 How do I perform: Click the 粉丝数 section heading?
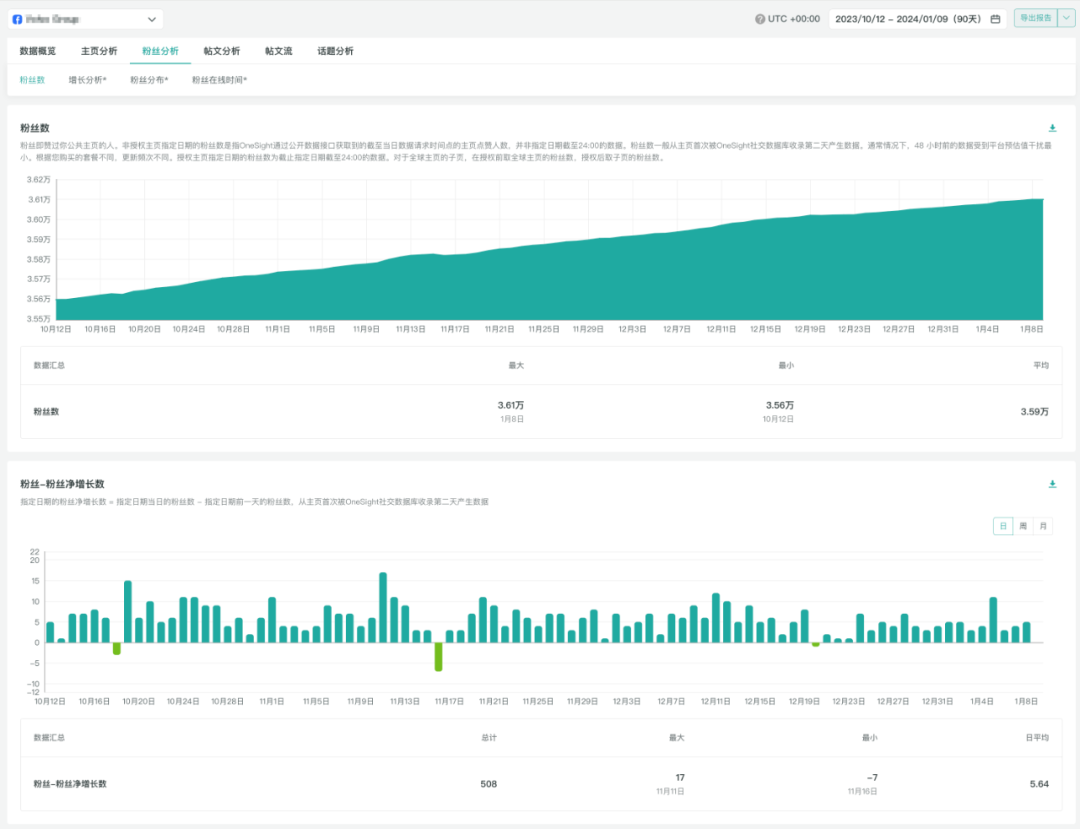click(34, 128)
